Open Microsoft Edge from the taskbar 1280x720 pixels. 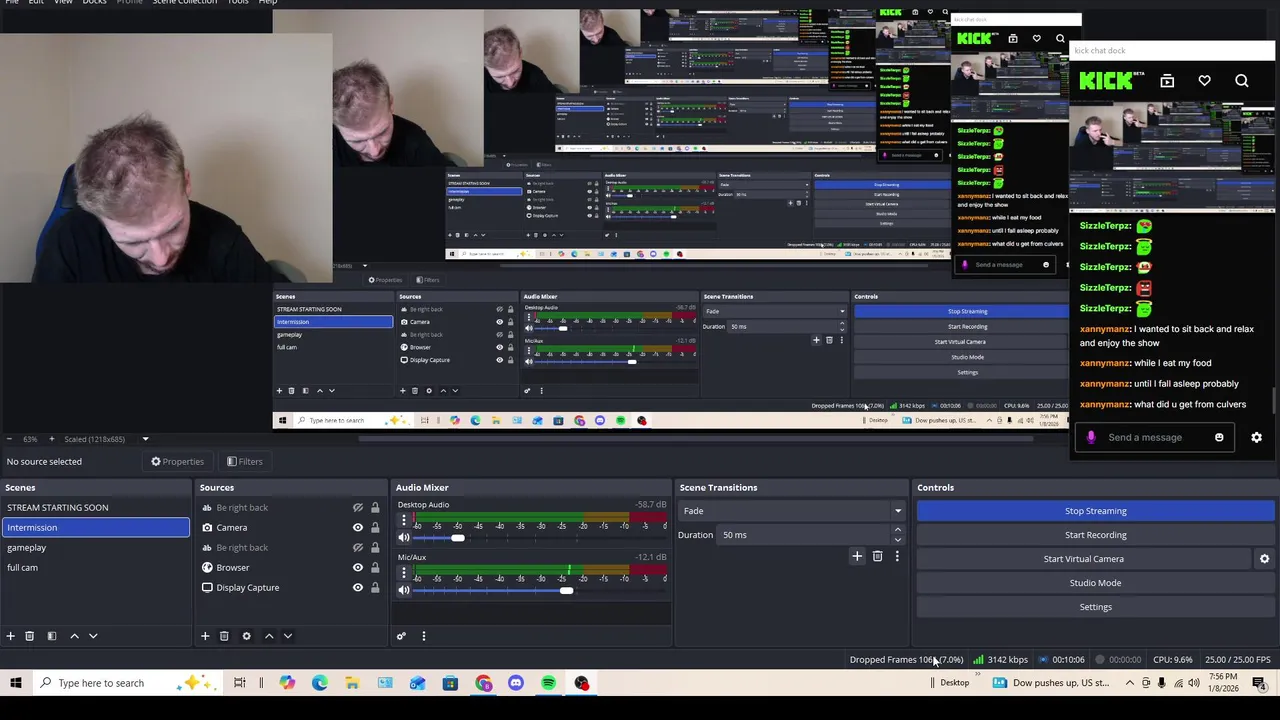(x=320, y=683)
